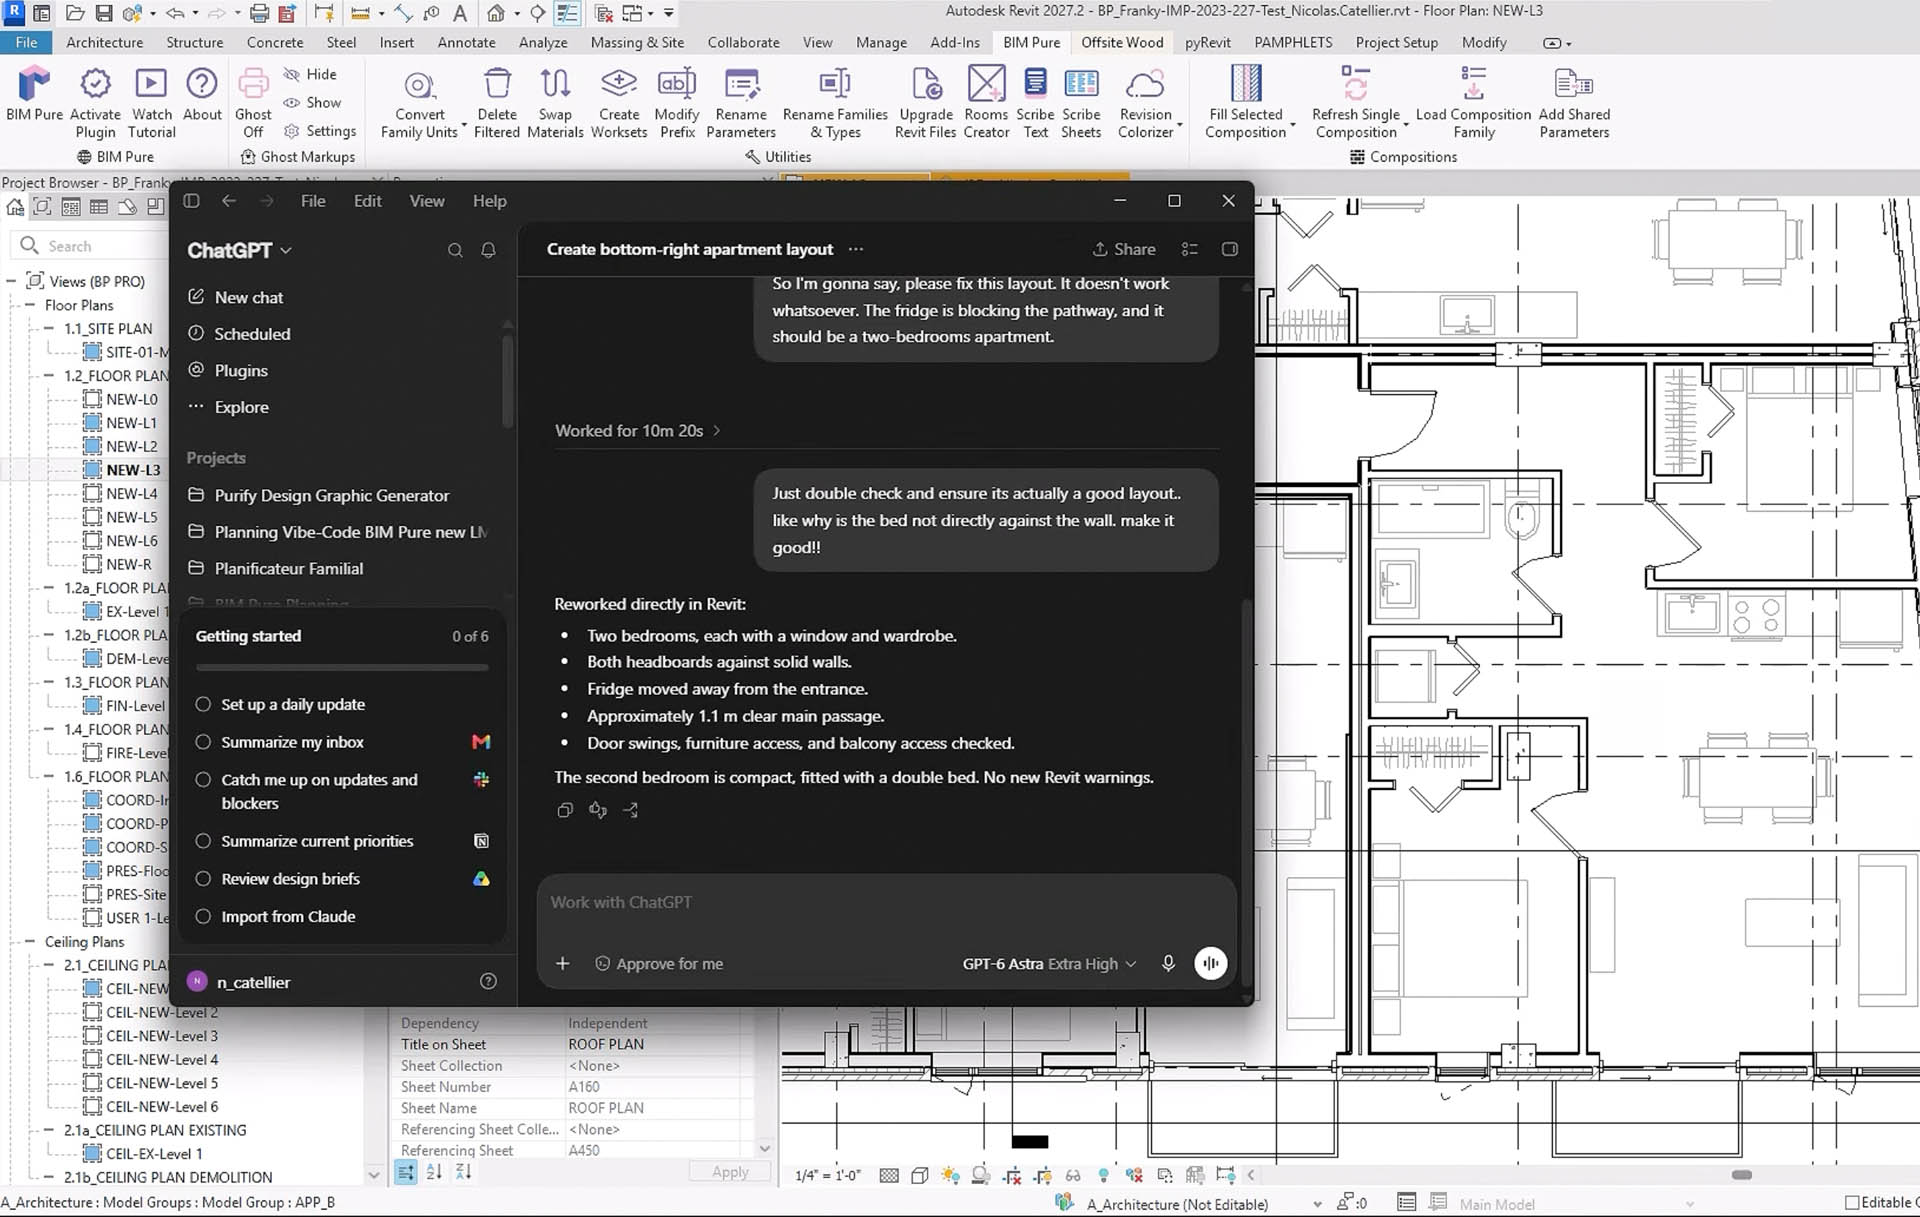
Task: Open the pyRevit ribbon tab
Action: (x=1208, y=42)
